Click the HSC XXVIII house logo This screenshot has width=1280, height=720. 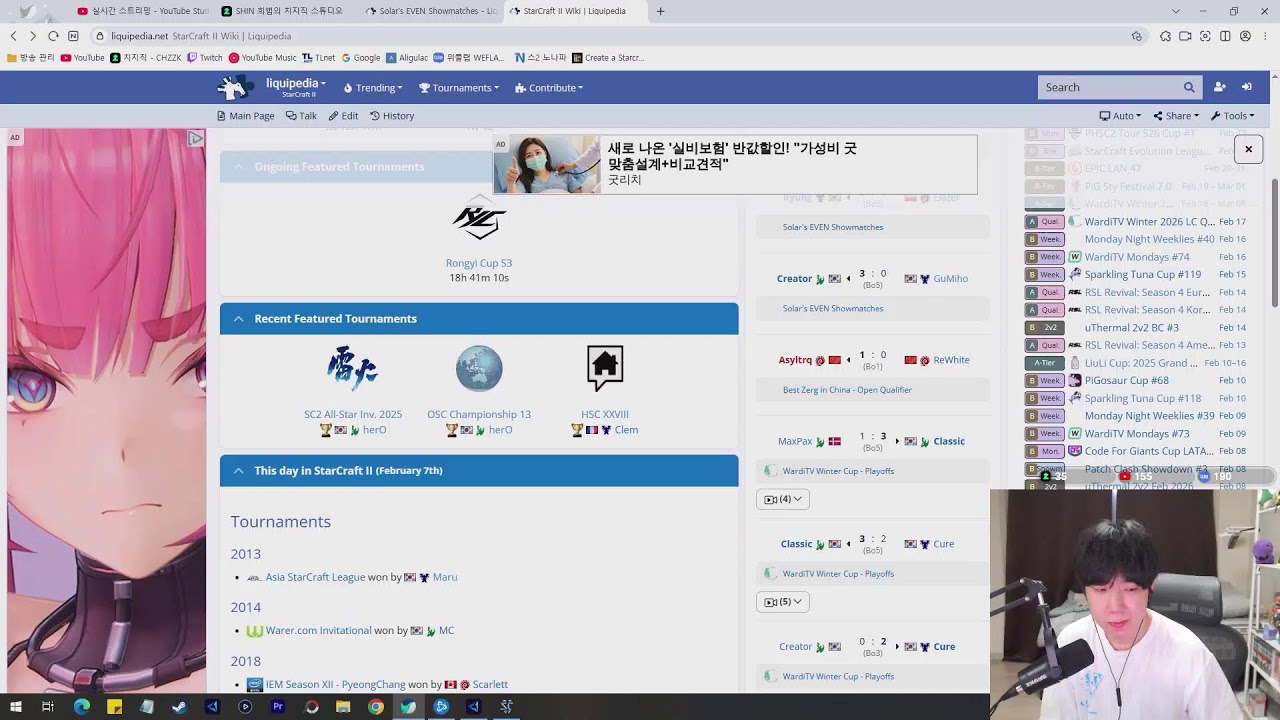(x=605, y=369)
